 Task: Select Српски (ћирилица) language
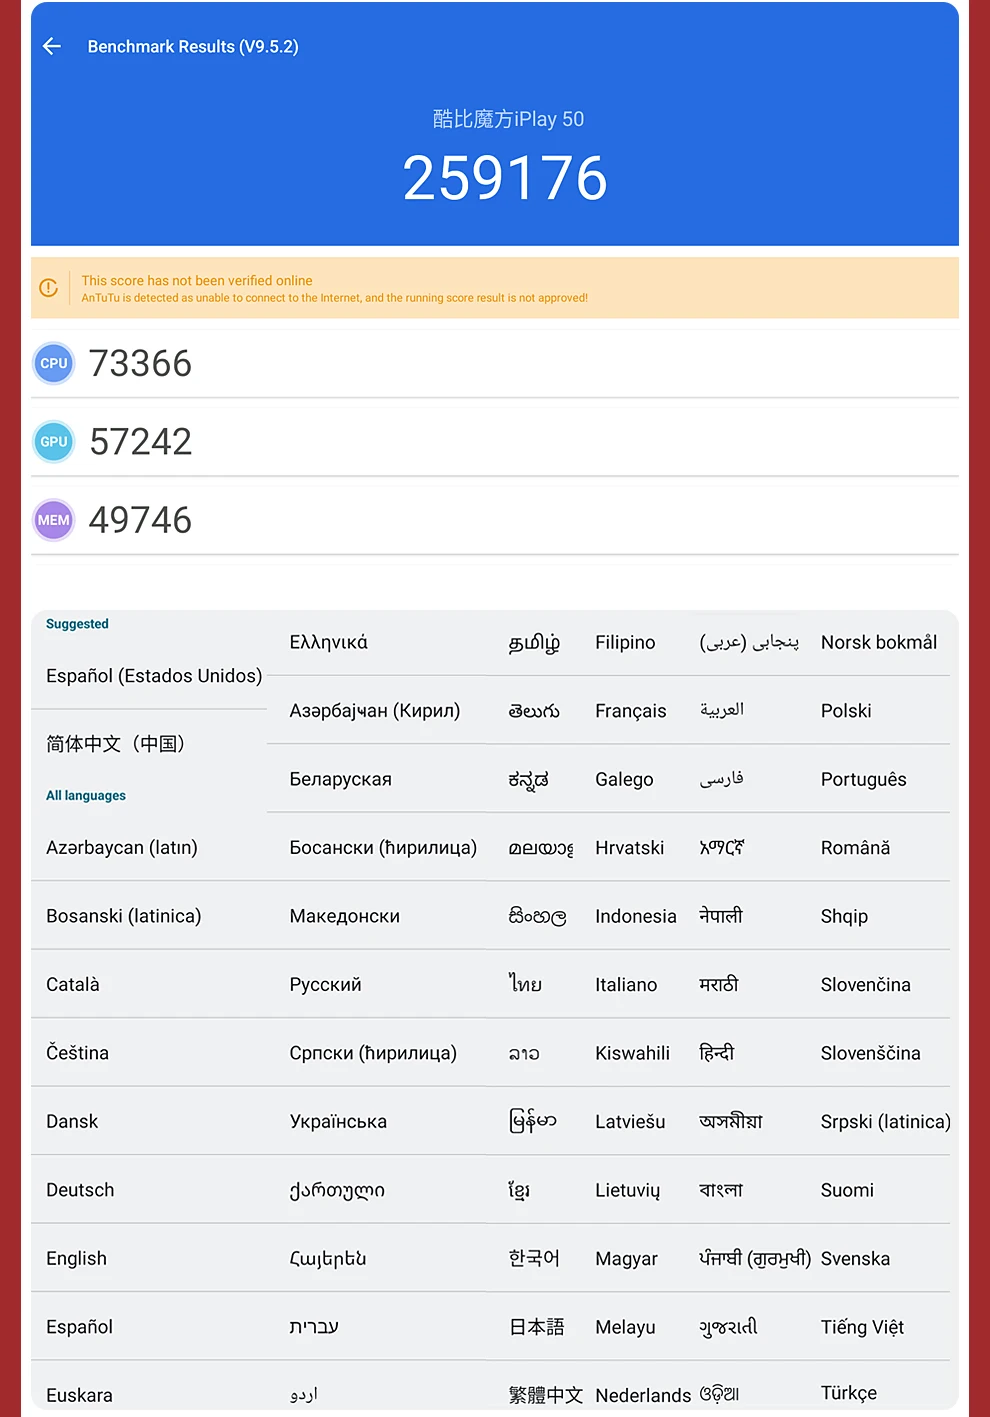click(x=373, y=1053)
